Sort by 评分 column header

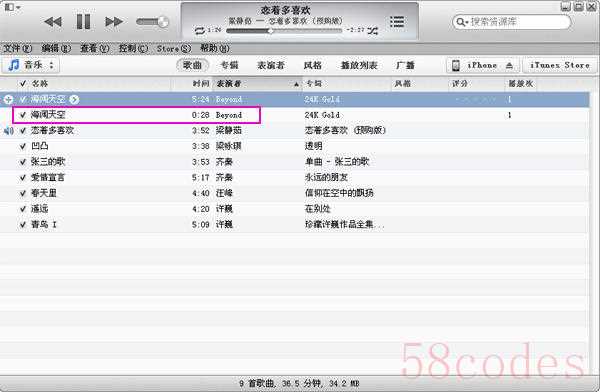coord(460,83)
